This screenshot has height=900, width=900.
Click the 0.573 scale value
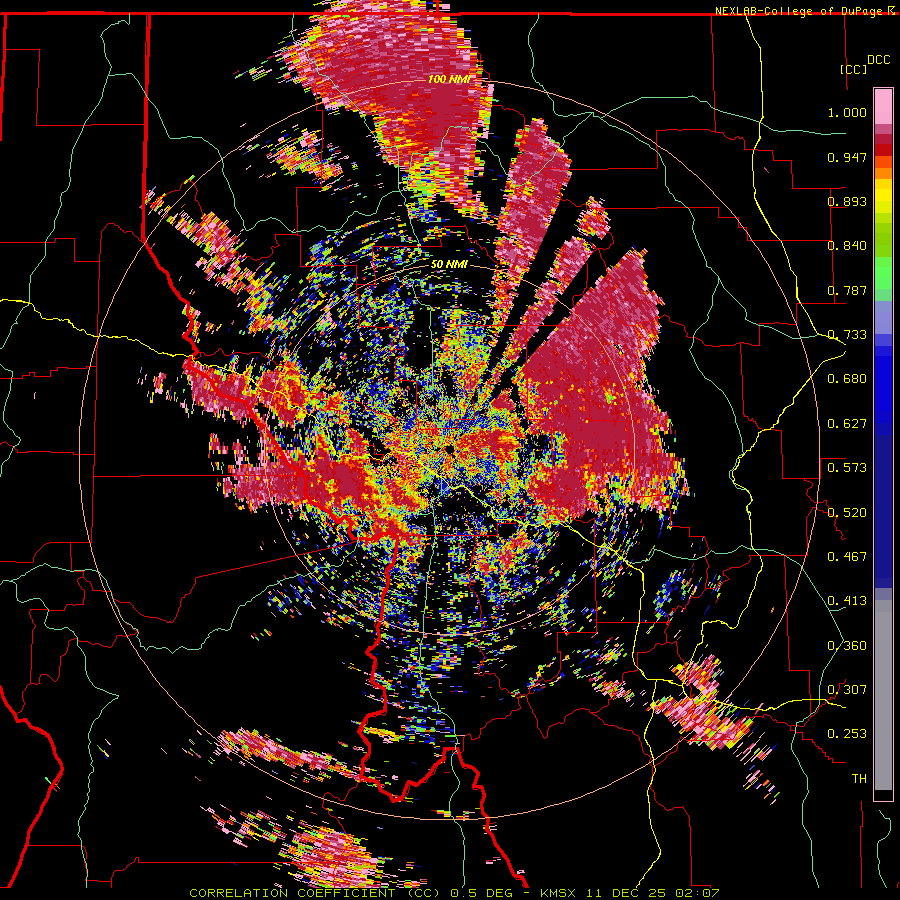(x=847, y=468)
